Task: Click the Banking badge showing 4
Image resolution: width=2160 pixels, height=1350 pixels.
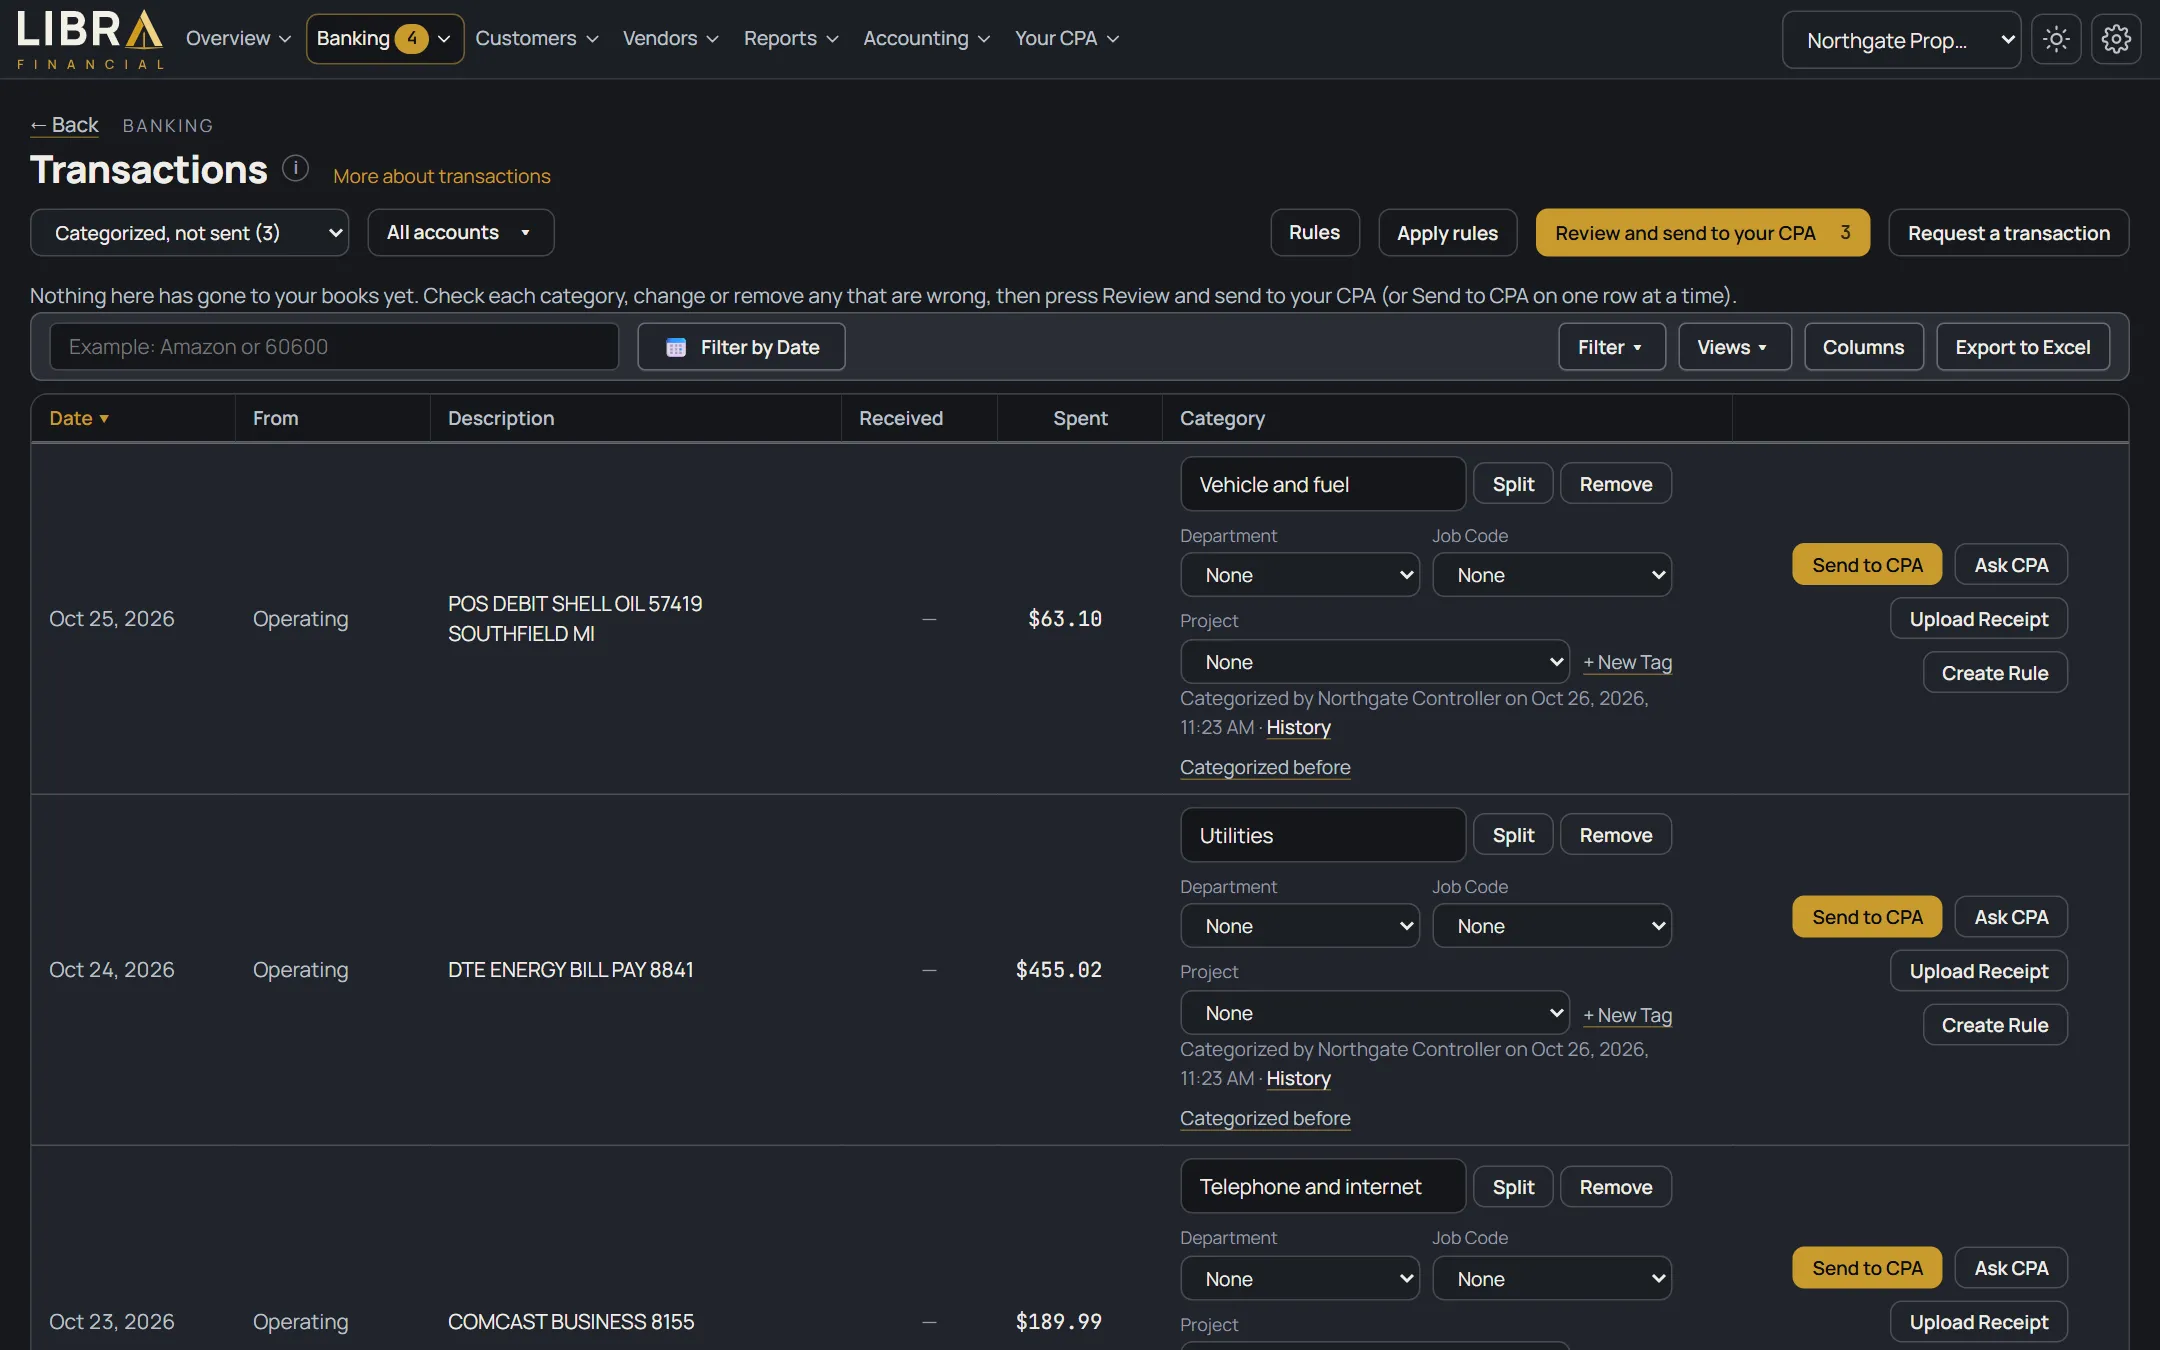Action: pyautogui.click(x=411, y=38)
